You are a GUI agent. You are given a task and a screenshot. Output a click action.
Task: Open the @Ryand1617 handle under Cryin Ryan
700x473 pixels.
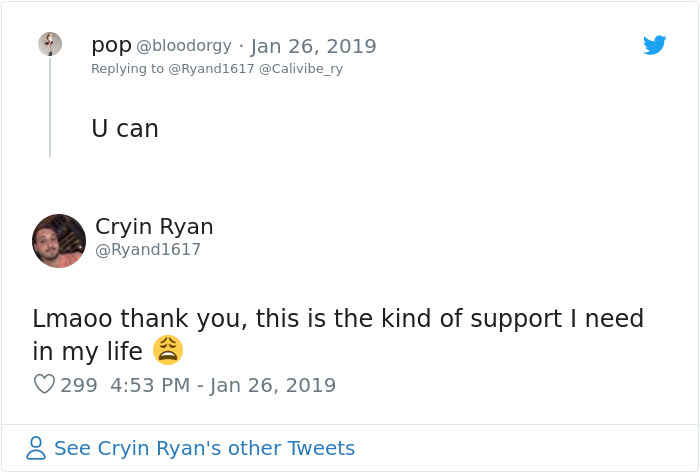(148, 250)
